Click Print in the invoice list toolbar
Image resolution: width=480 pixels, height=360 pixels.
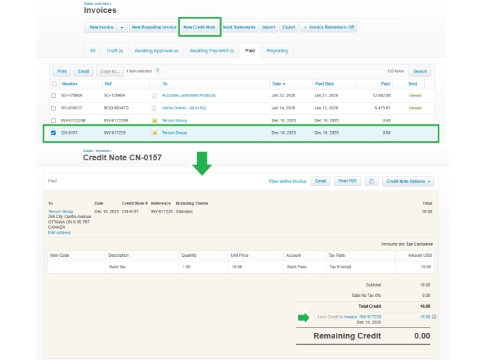pyautogui.click(x=62, y=71)
